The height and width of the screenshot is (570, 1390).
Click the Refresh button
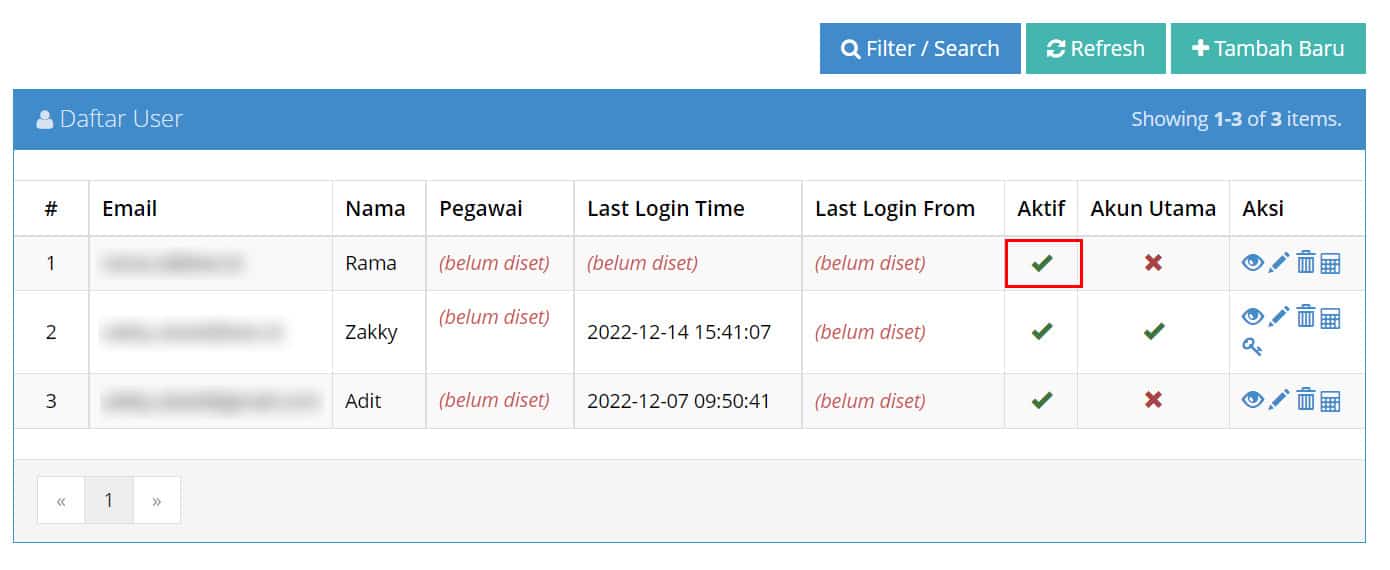coord(1096,48)
